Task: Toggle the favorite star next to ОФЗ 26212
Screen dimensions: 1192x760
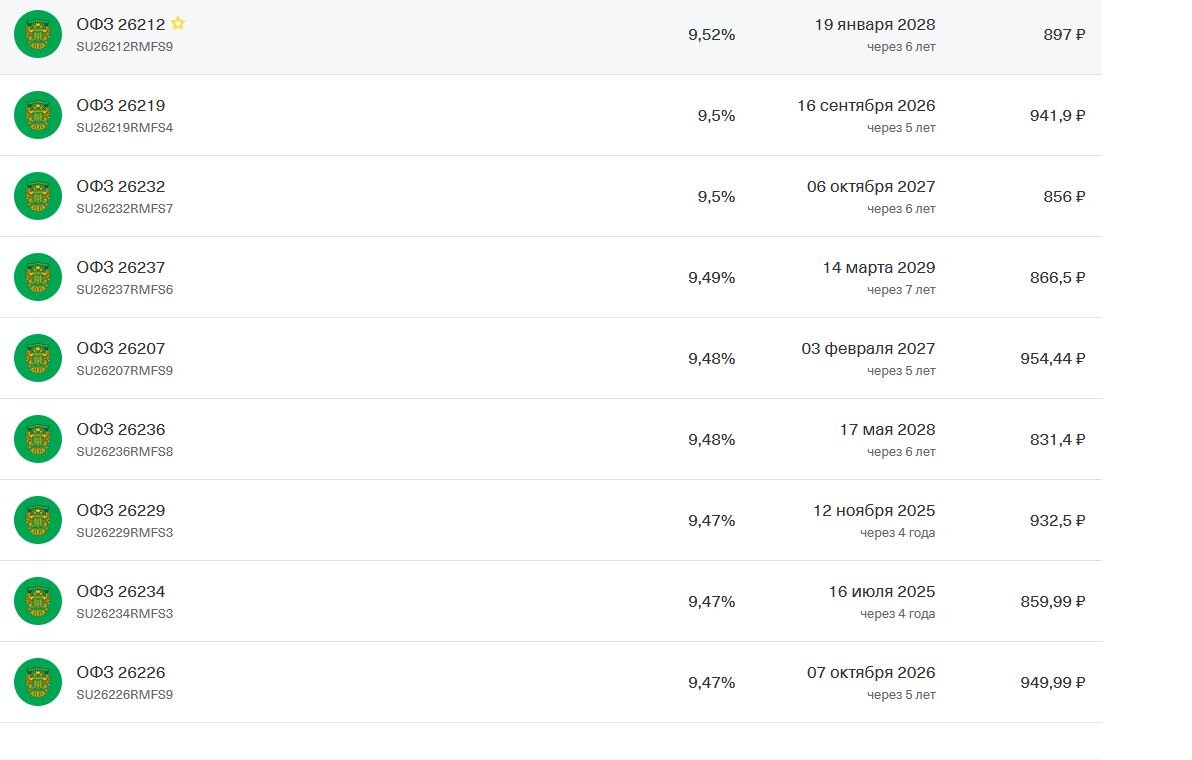Action: (178, 23)
